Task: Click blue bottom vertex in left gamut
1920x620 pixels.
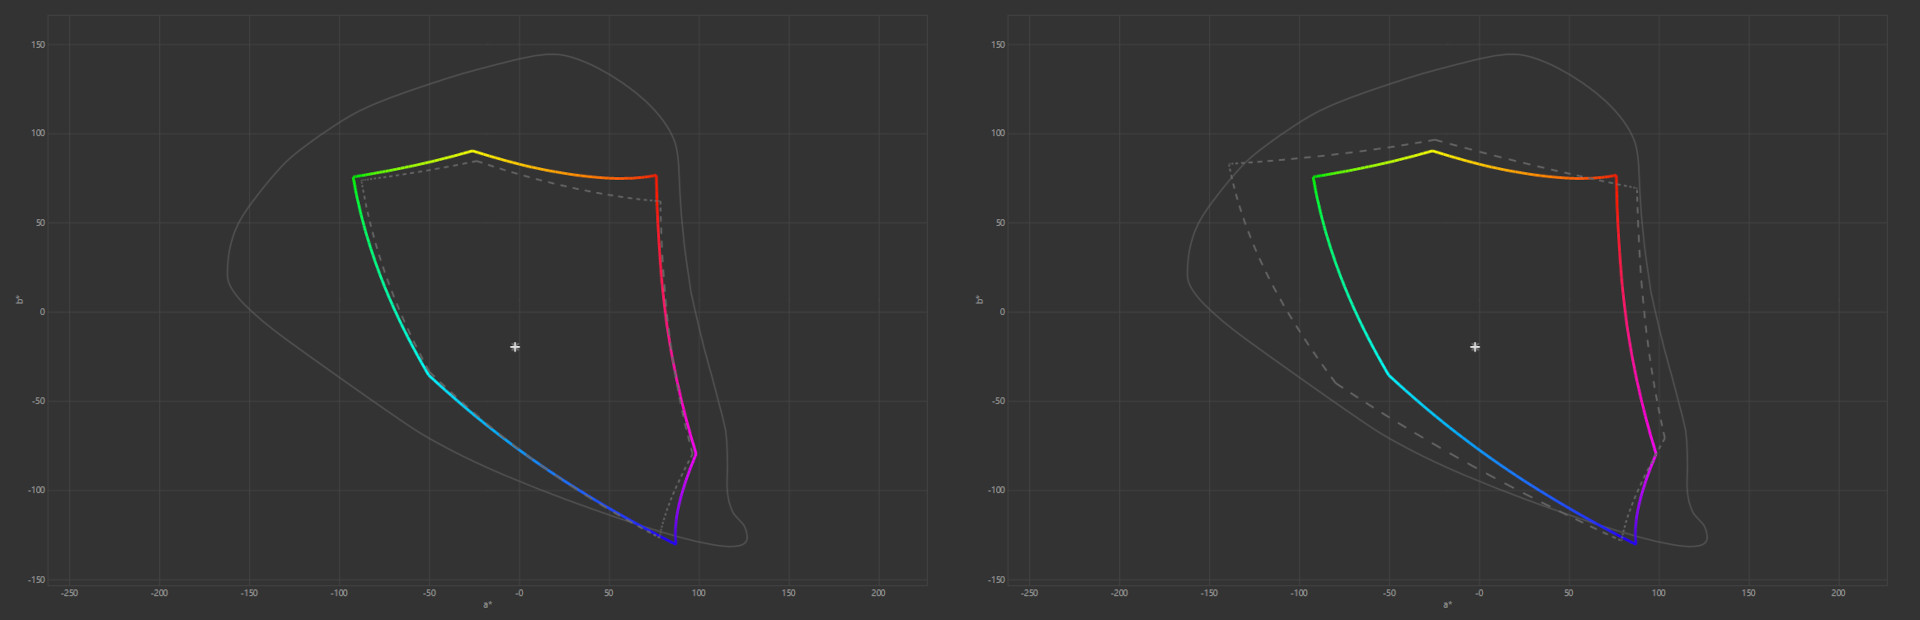Action: [676, 544]
